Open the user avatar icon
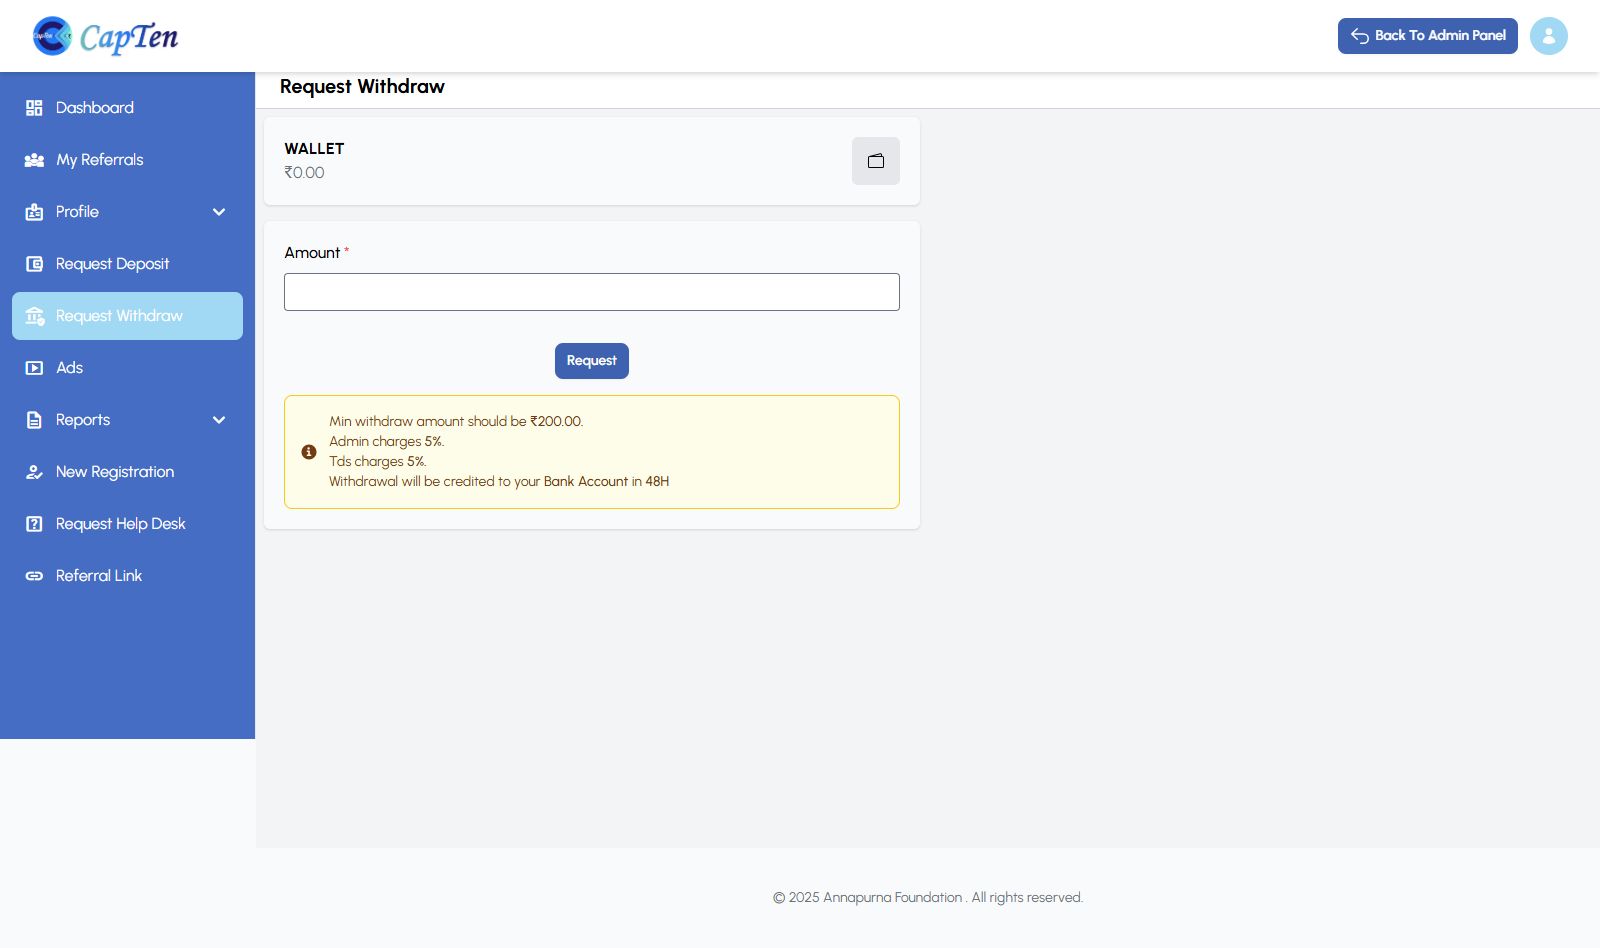Image resolution: width=1600 pixels, height=948 pixels. point(1548,36)
